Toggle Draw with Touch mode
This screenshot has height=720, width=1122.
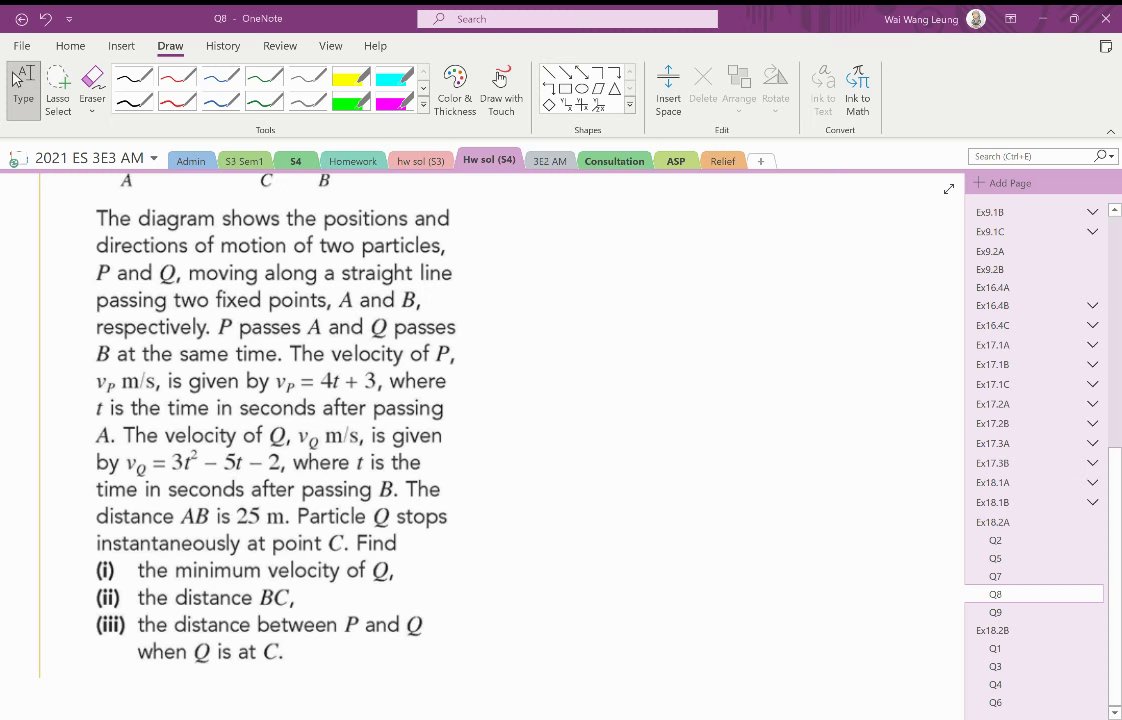click(501, 91)
